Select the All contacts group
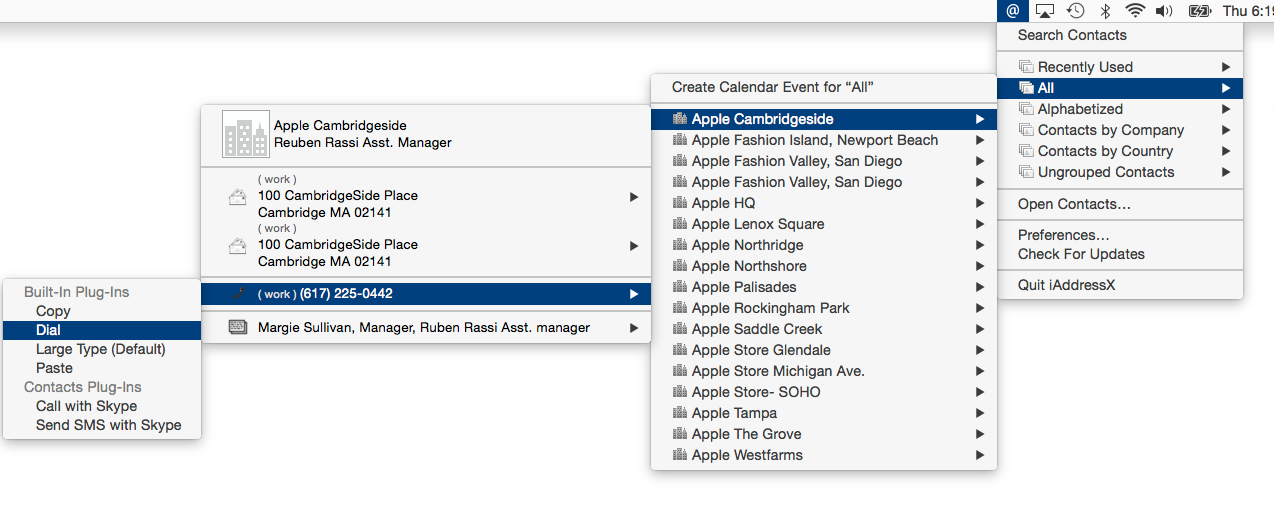1274x522 pixels. (1120, 88)
